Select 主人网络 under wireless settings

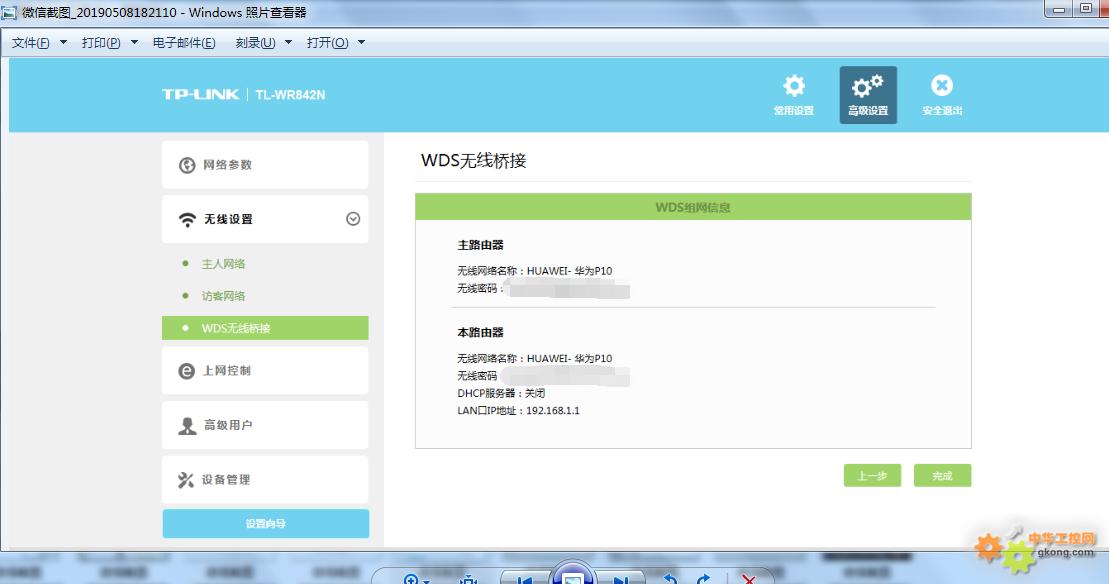click(223, 264)
